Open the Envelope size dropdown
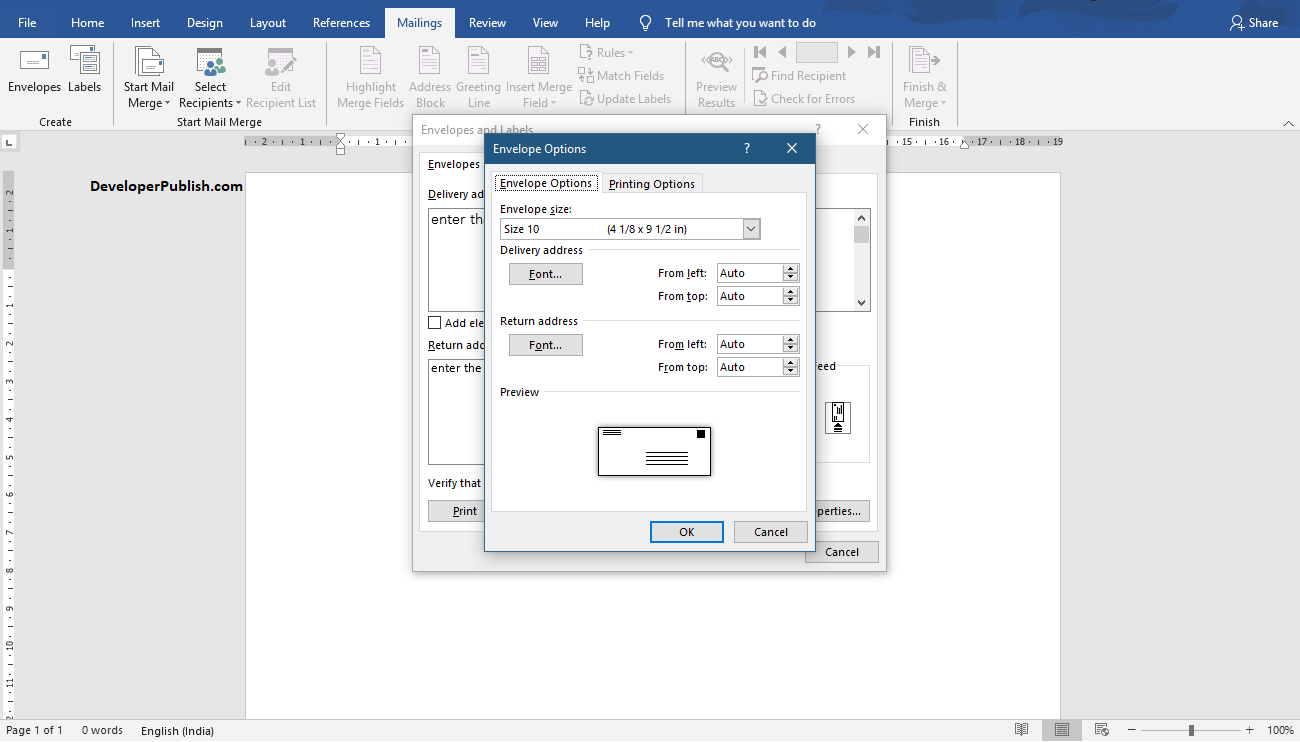The image size is (1300, 742). click(750, 228)
